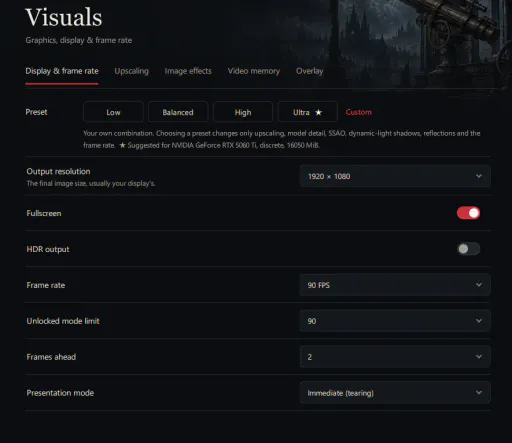Select the Balanced preset
This screenshot has width=512, height=443.
point(178,112)
